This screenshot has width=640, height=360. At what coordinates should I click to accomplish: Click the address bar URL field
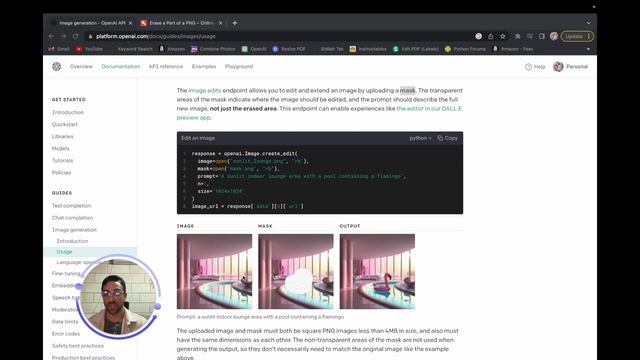pos(282,36)
